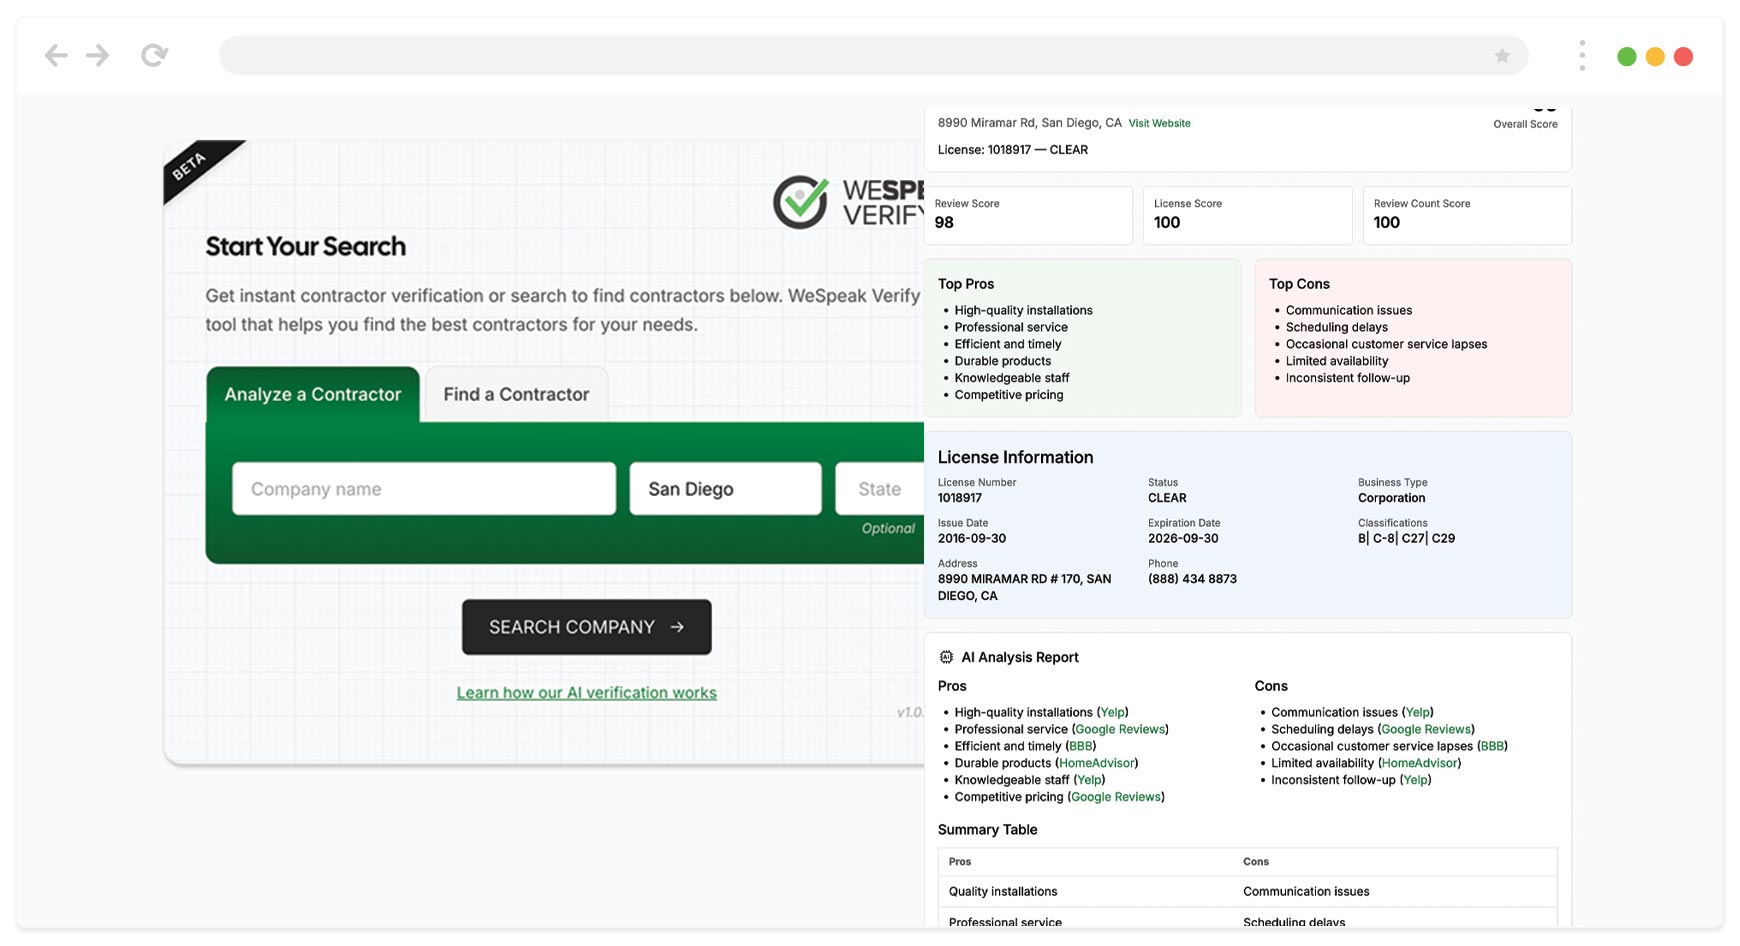1740x946 pixels.
Task: Click the browser back arrow
Action: [56, 55]
